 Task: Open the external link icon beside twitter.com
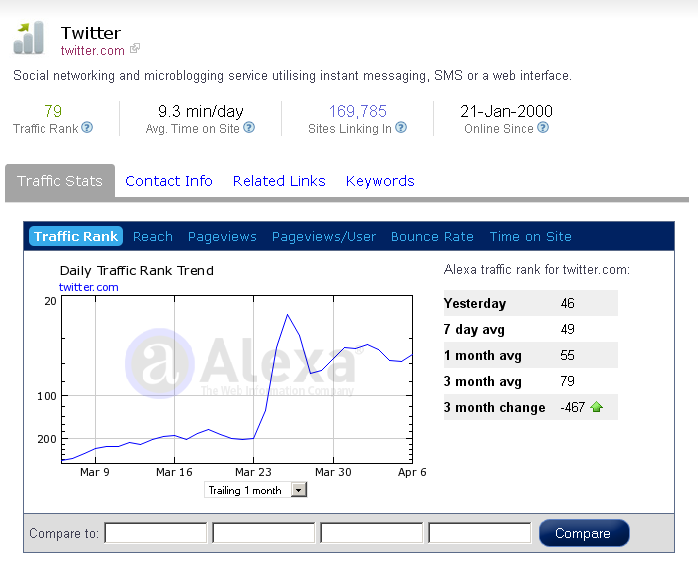[x=135, y=49]
